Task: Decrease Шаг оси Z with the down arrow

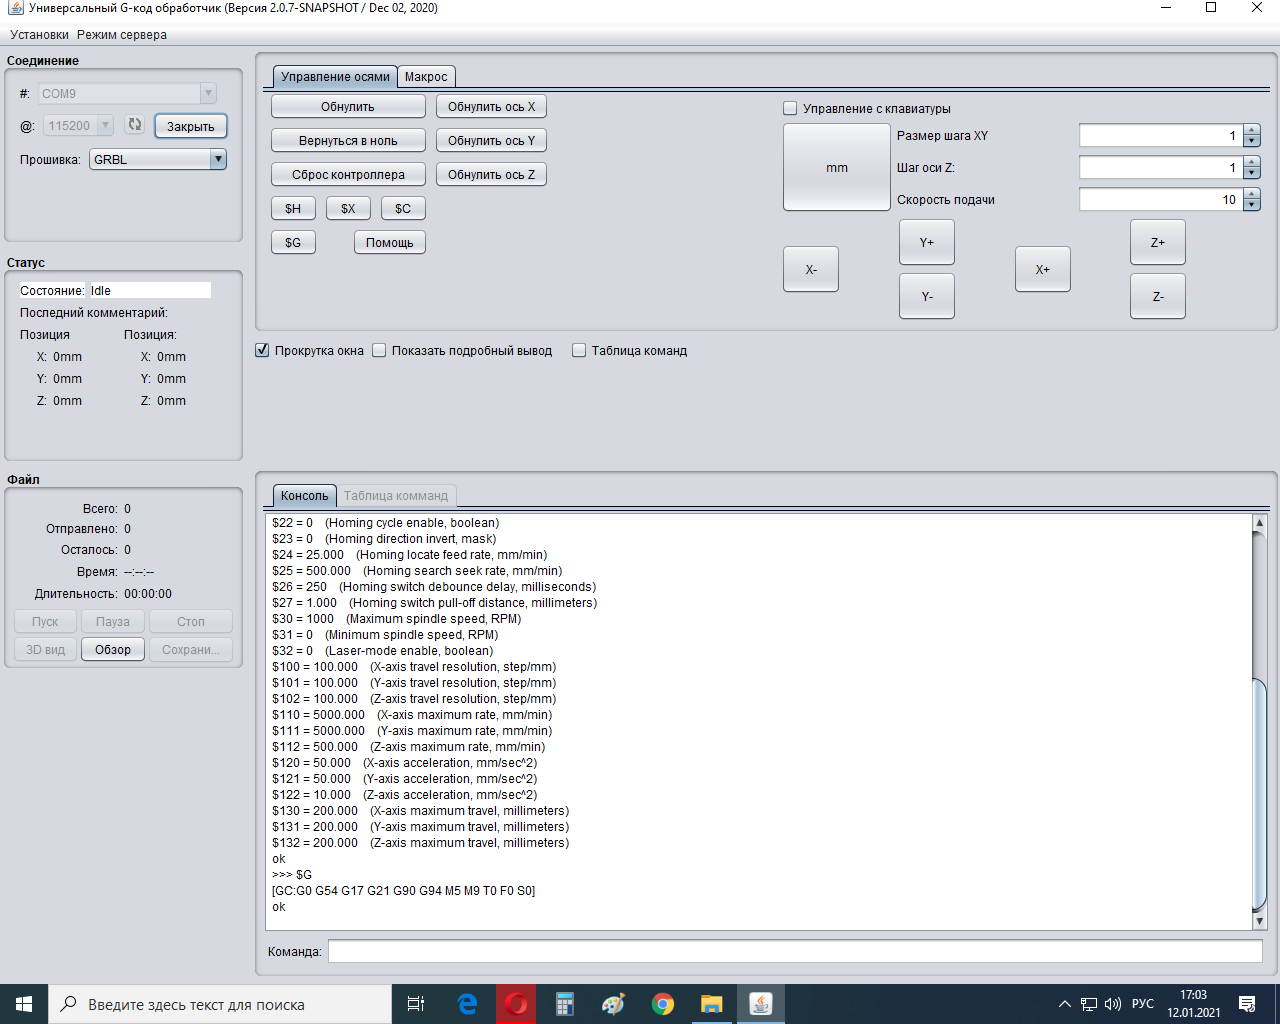Action: [1252, 173]
